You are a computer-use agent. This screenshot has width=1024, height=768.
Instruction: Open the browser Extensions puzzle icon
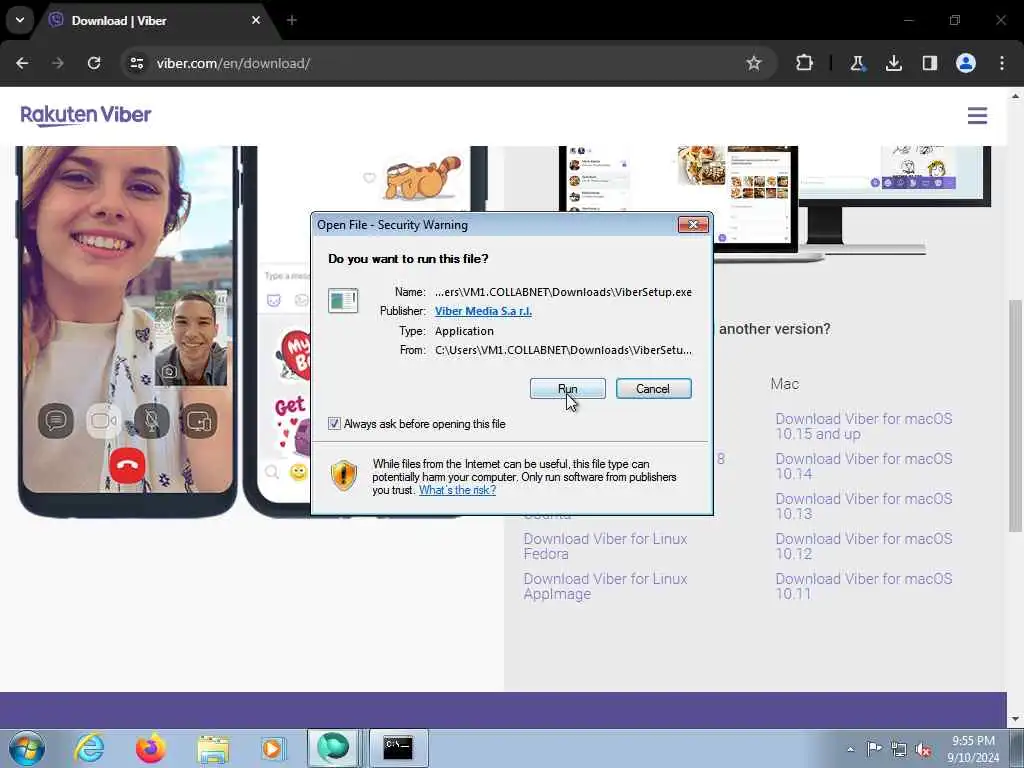(805, 63)
